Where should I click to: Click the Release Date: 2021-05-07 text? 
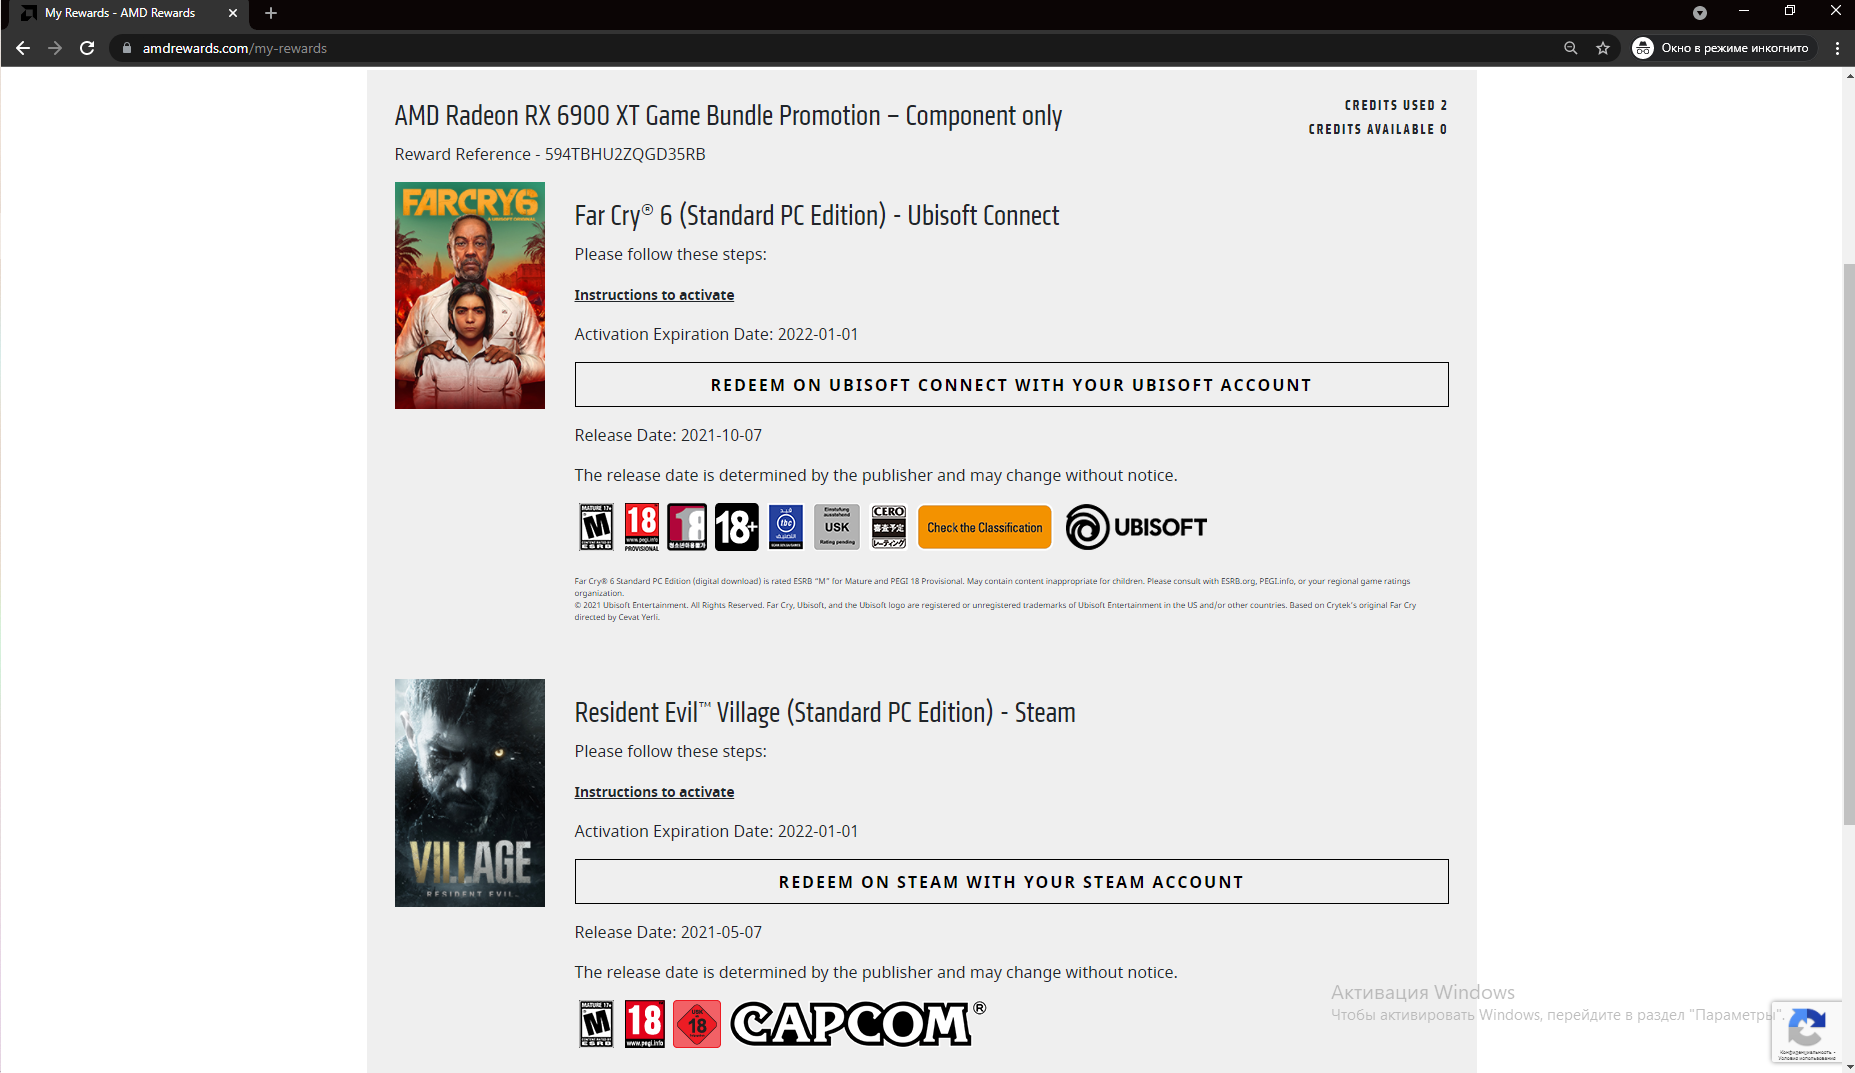click(x=668, y=932)
